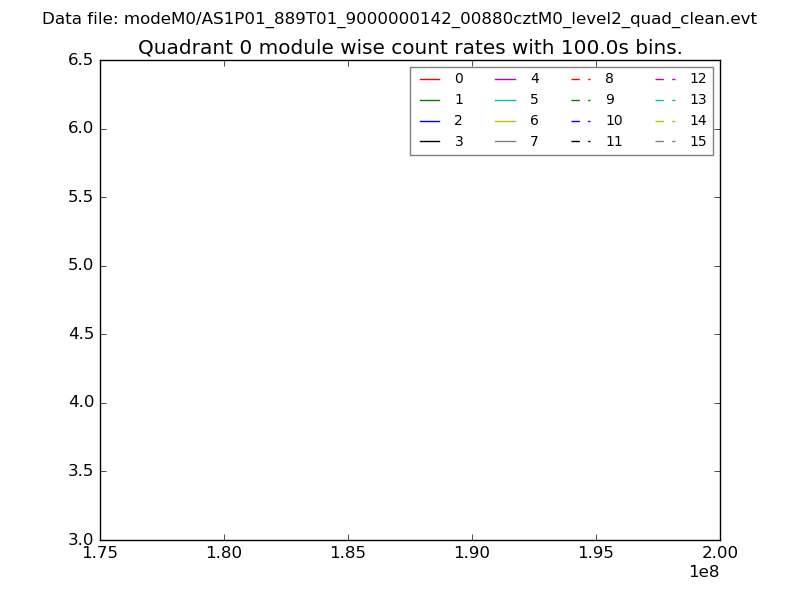
Task: Click the blue line sample for module 2
Action: pos(430,120)
